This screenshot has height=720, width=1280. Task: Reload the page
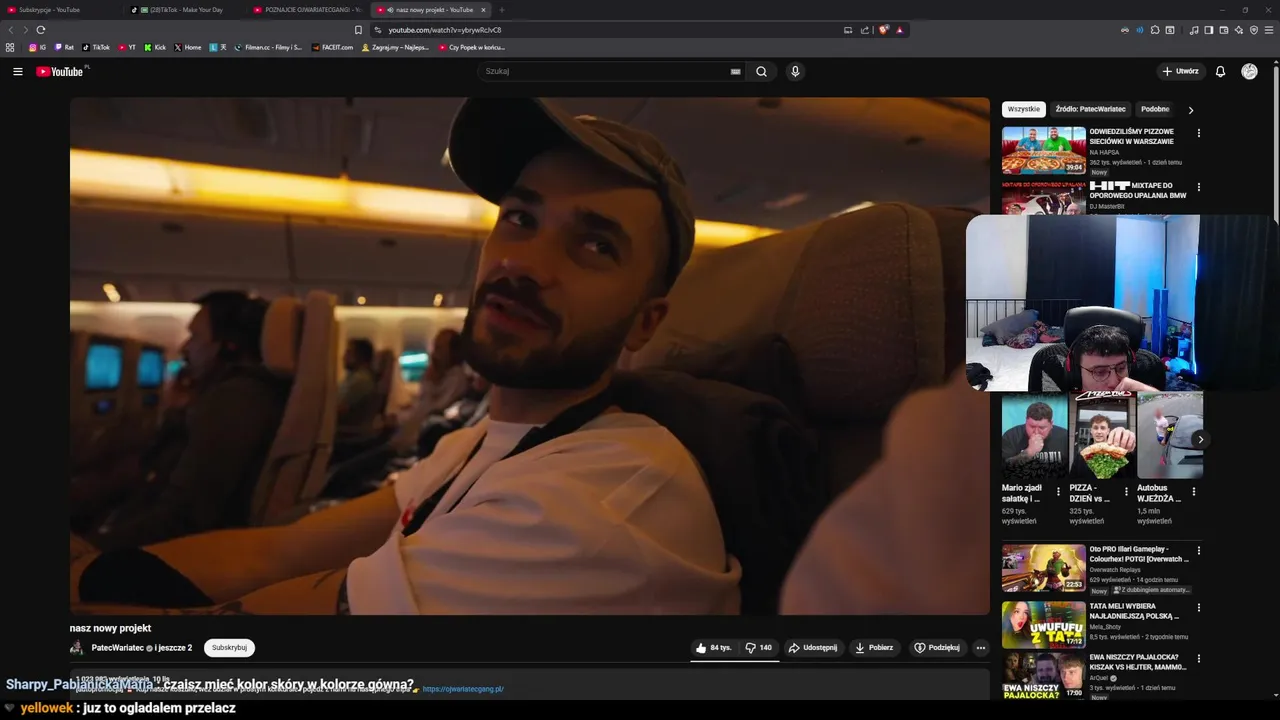coord(41,30)
